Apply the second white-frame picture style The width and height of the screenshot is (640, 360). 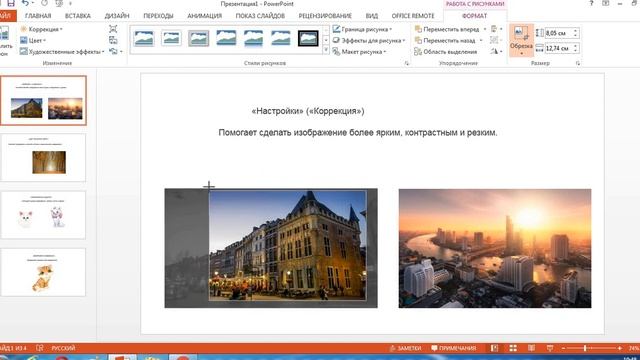[171, 38]
